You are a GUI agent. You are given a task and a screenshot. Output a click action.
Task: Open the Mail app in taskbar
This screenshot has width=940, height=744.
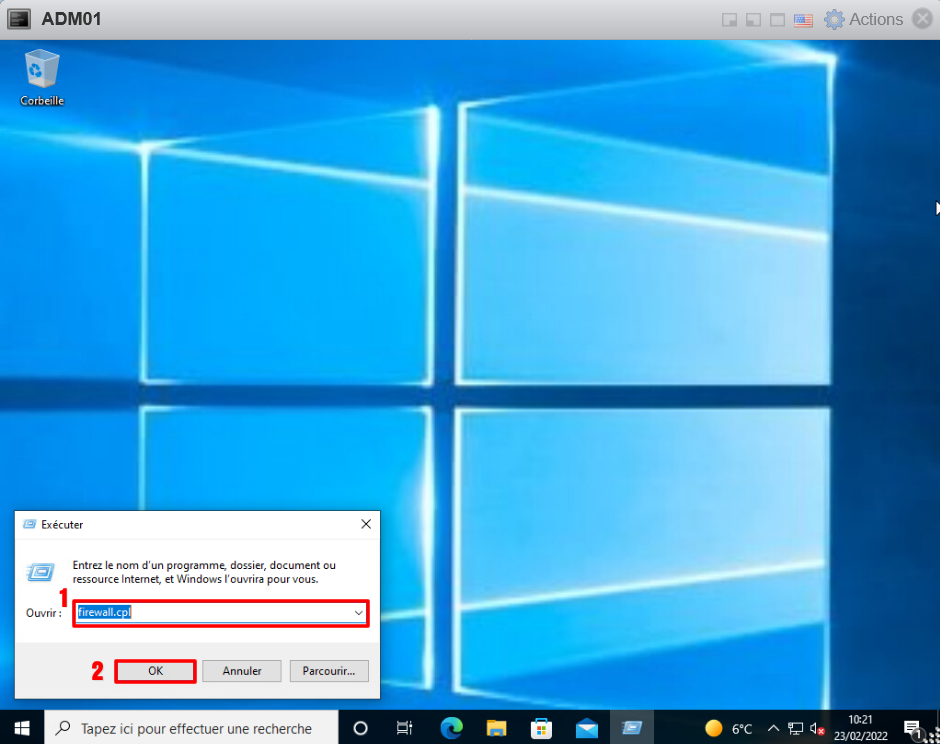(586, 728)
